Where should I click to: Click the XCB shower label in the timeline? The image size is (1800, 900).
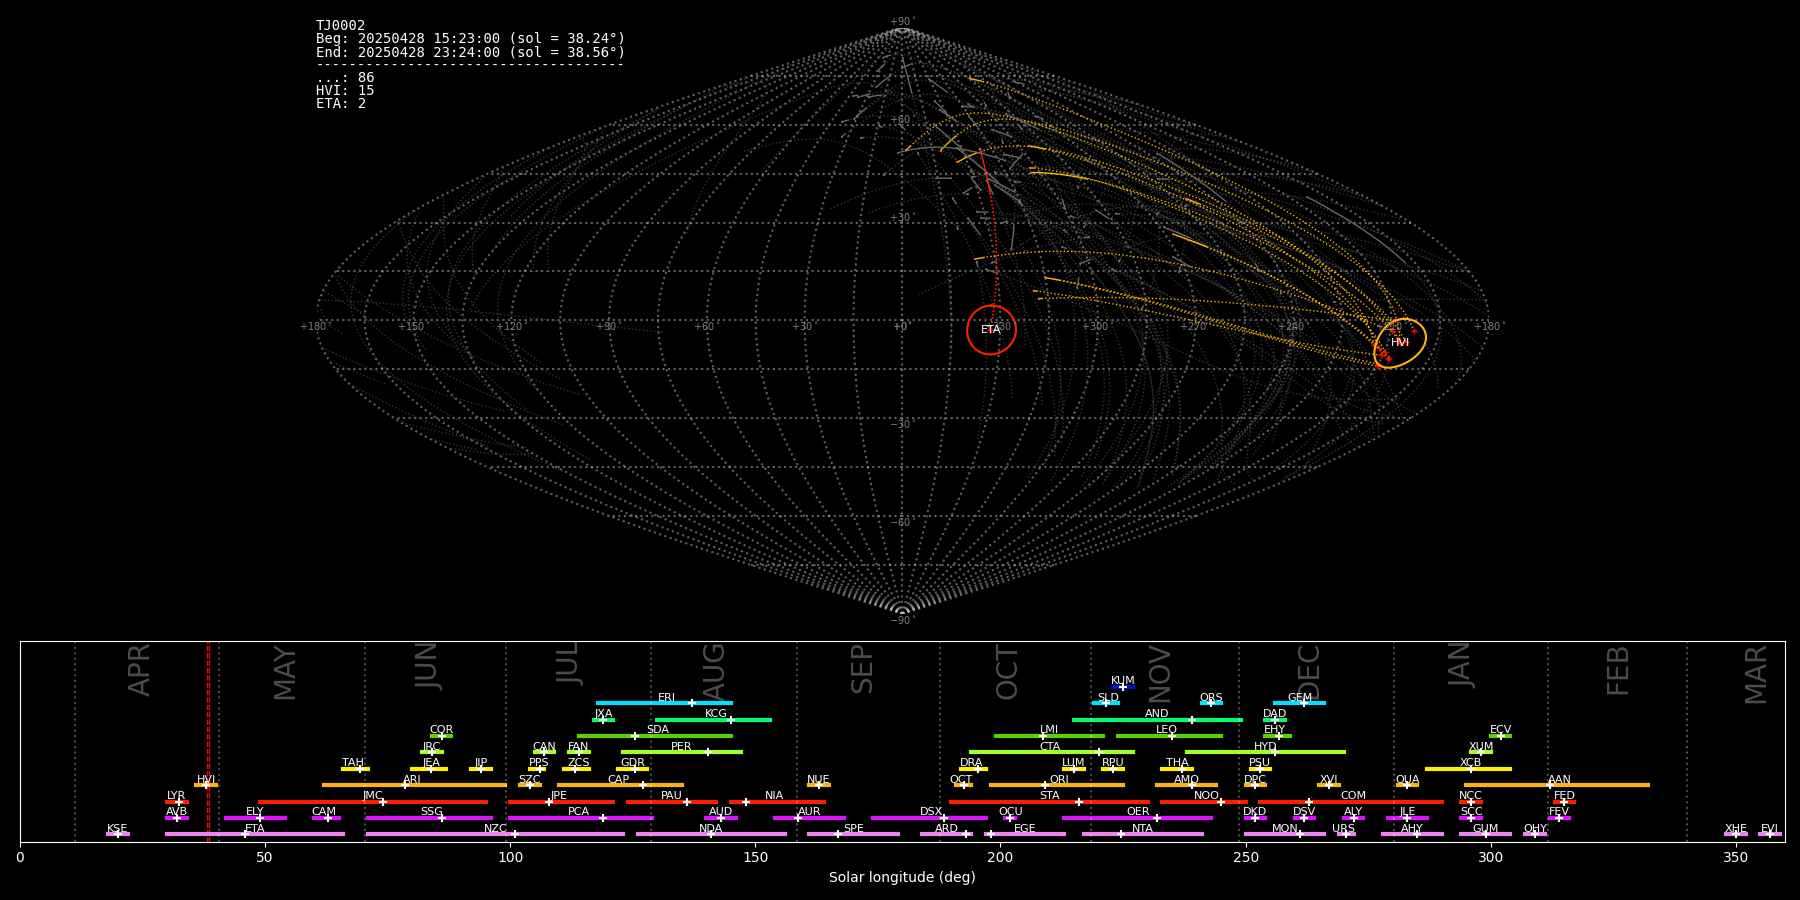coord(1470,762)
